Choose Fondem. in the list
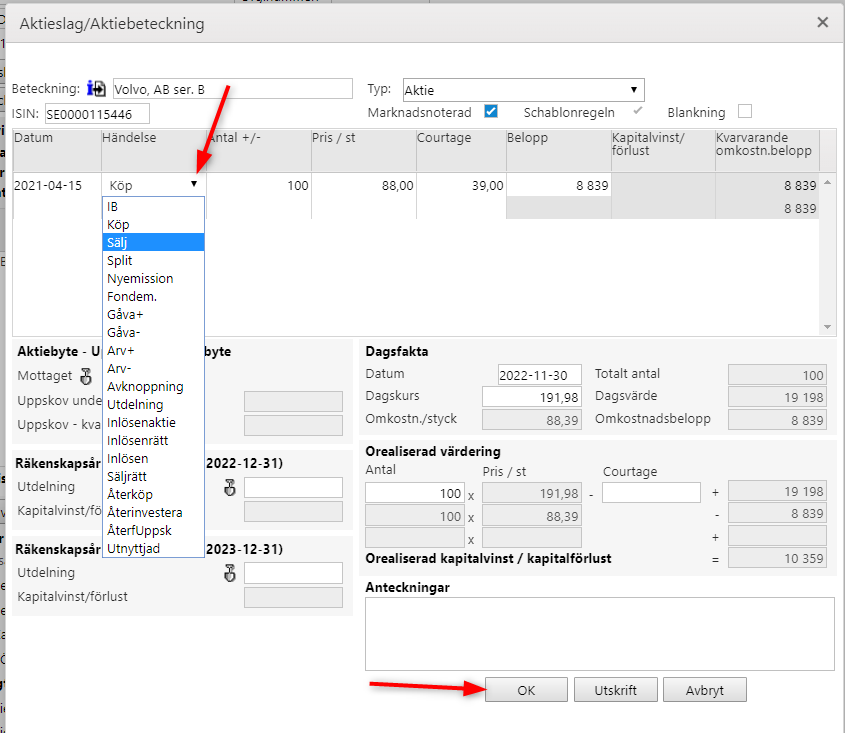845x733 pixels. click(153, 296)
